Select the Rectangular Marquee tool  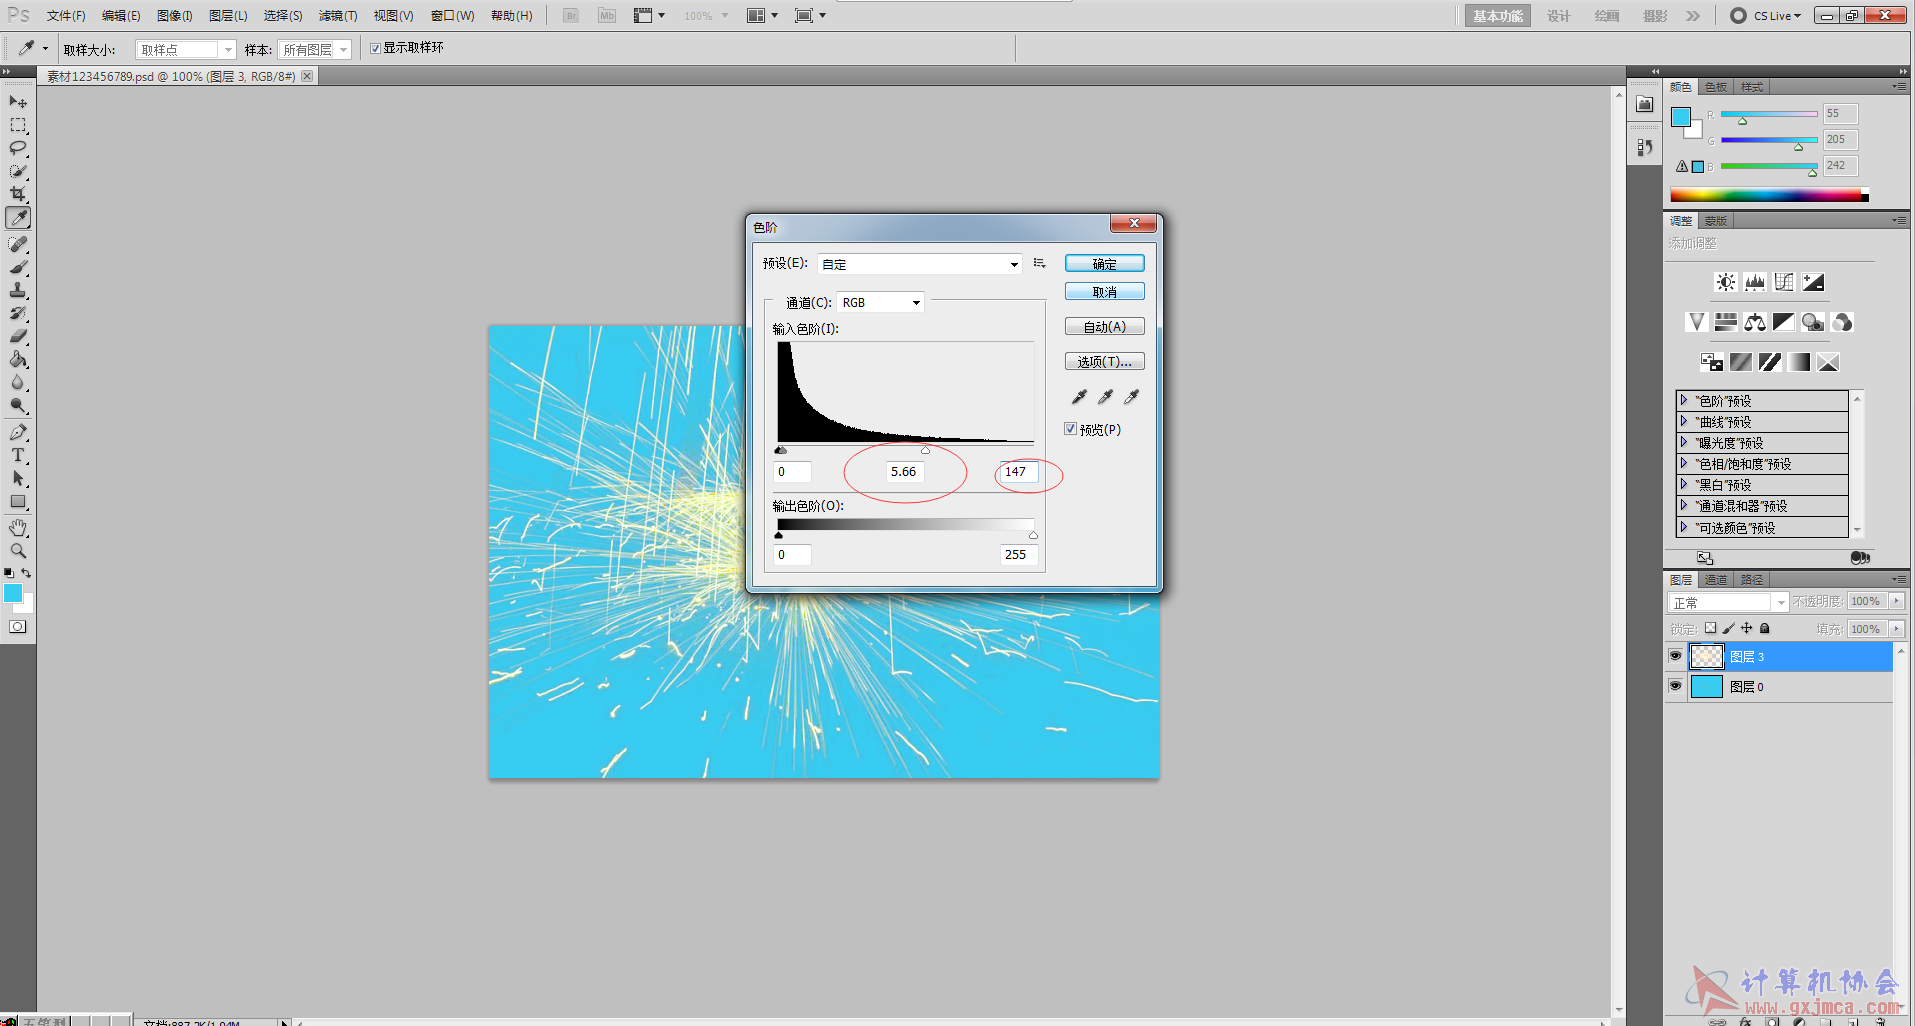[18, 125]
